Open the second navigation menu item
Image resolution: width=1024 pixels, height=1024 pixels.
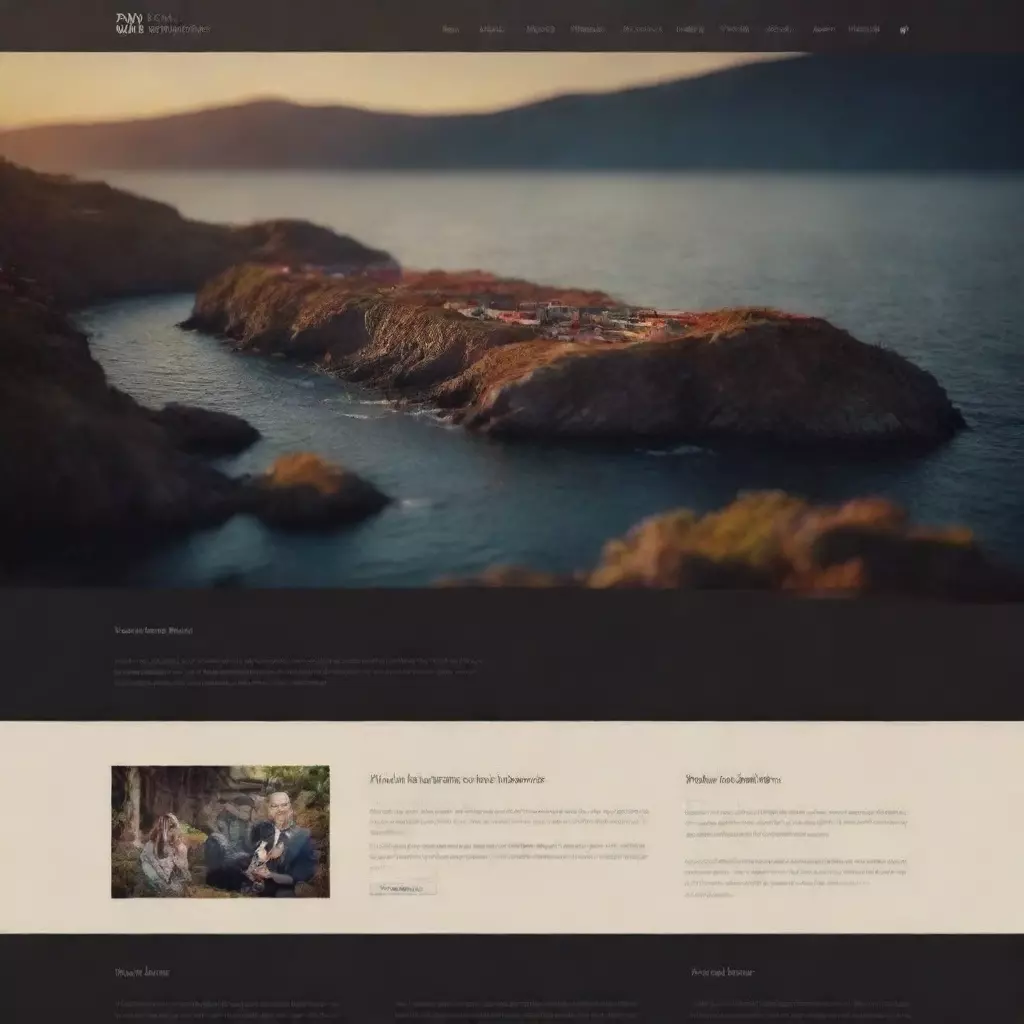[492, 29]
